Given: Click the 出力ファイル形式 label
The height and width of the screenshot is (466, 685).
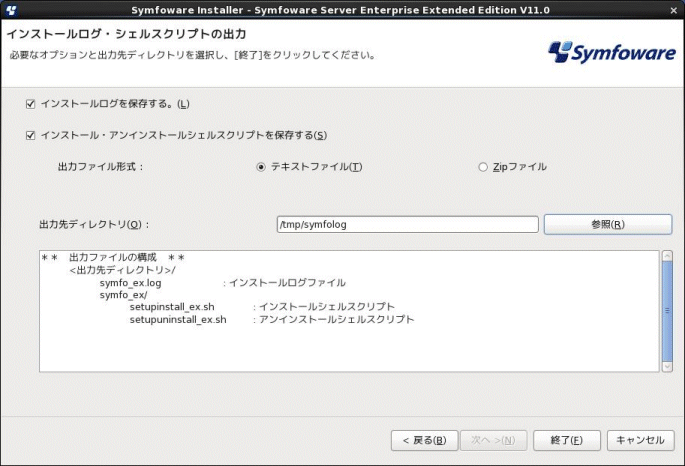Looking at the screenshot, I should (x=100, y=167).
